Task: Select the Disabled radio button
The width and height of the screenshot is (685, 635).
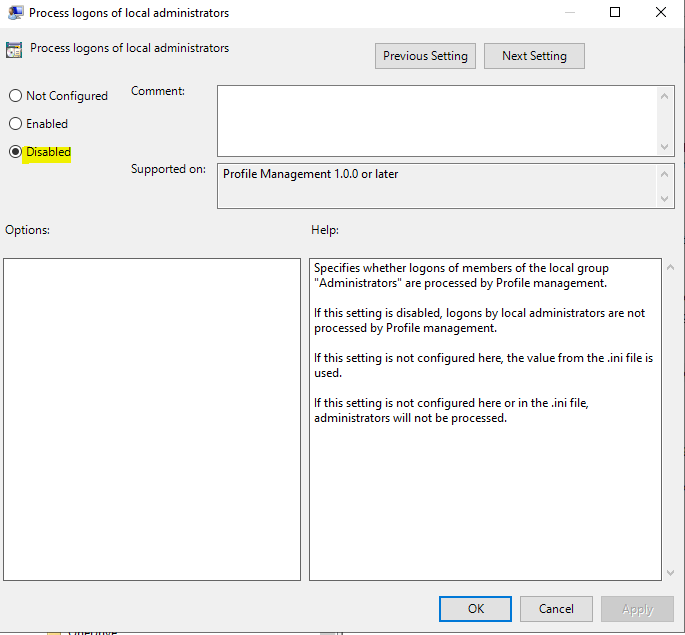Action: coord(15,152)
